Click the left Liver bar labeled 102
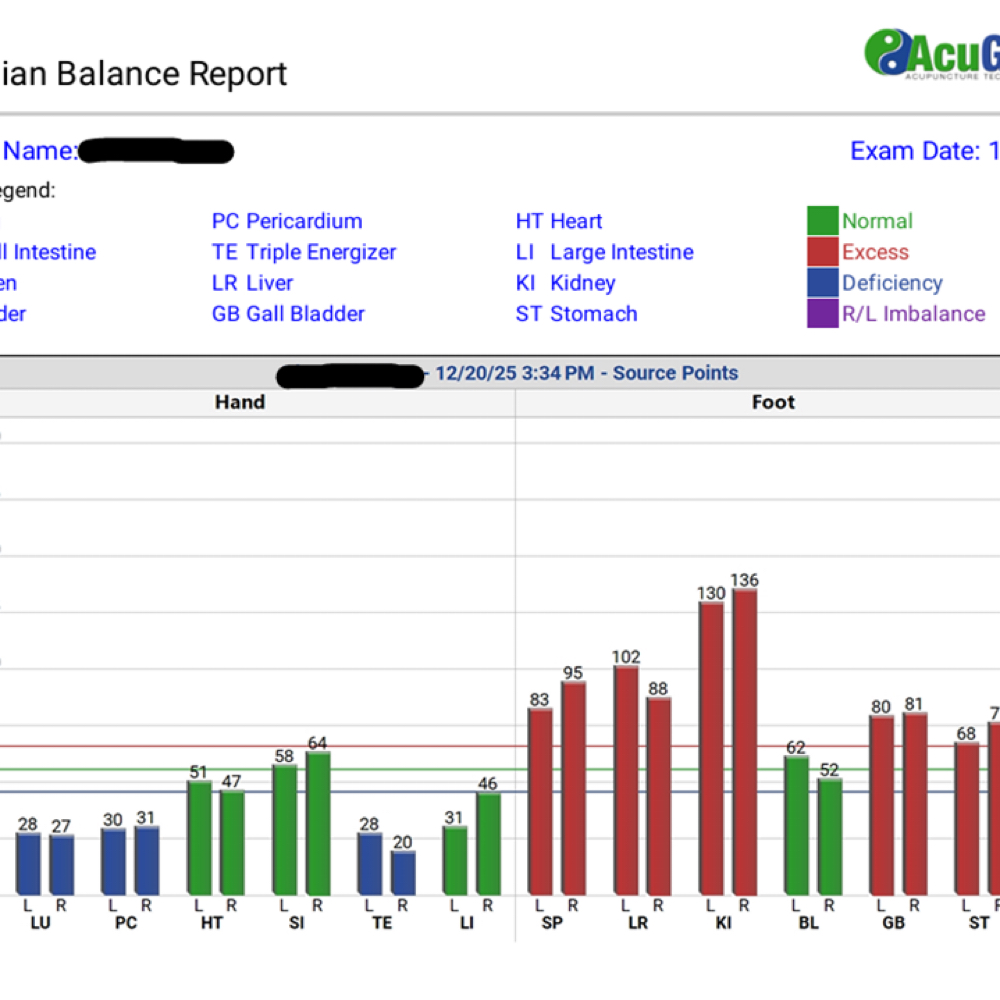 [x=626, y=780]
